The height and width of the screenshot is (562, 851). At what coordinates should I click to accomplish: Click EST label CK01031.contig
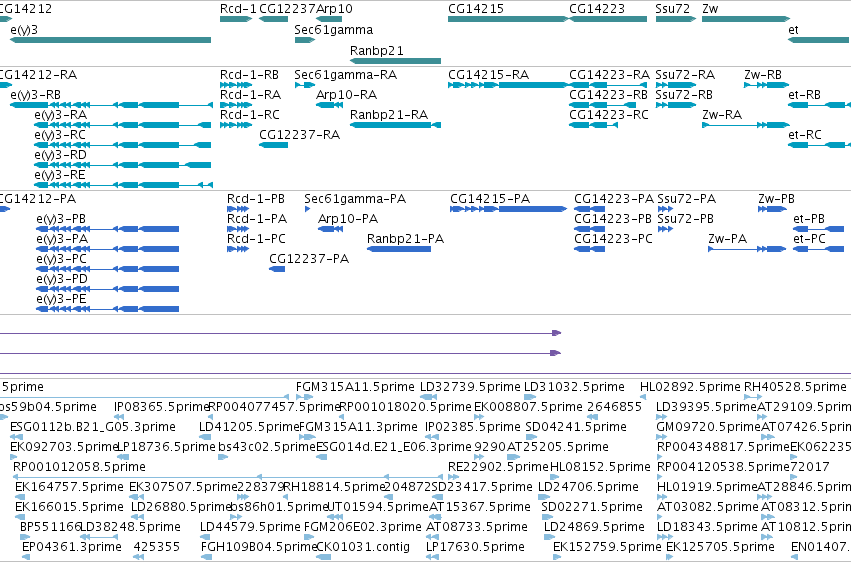tap(363, 547)
